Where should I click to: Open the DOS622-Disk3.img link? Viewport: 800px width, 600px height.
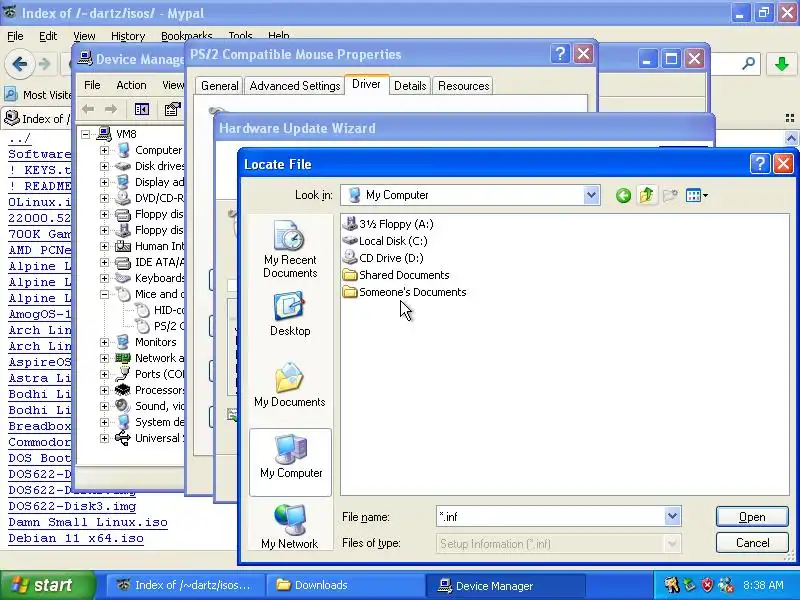(72, 507)
